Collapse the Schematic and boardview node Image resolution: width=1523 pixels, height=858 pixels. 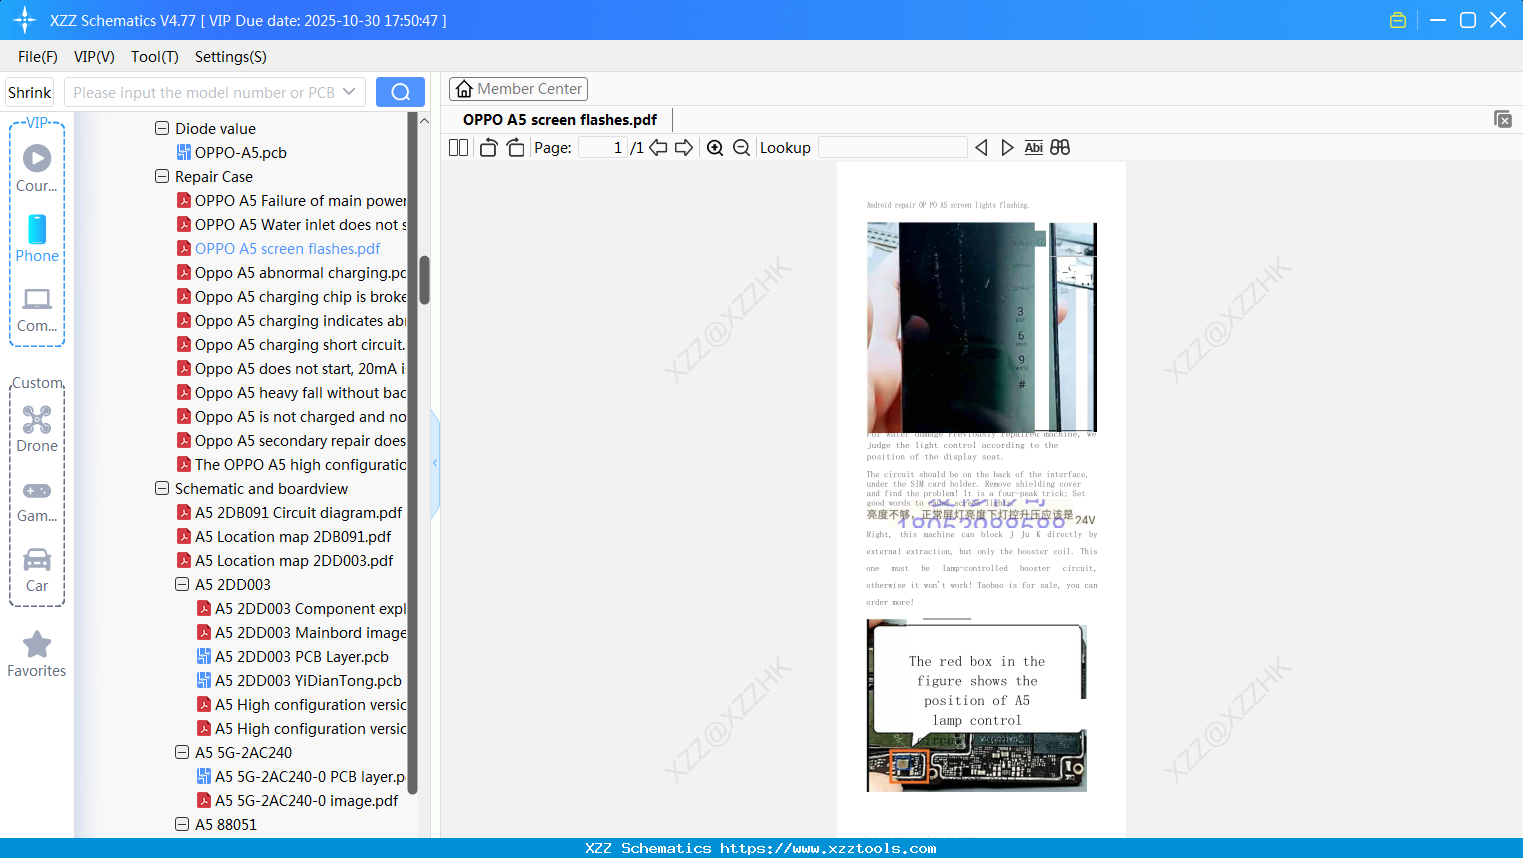[x=162, y=488]
